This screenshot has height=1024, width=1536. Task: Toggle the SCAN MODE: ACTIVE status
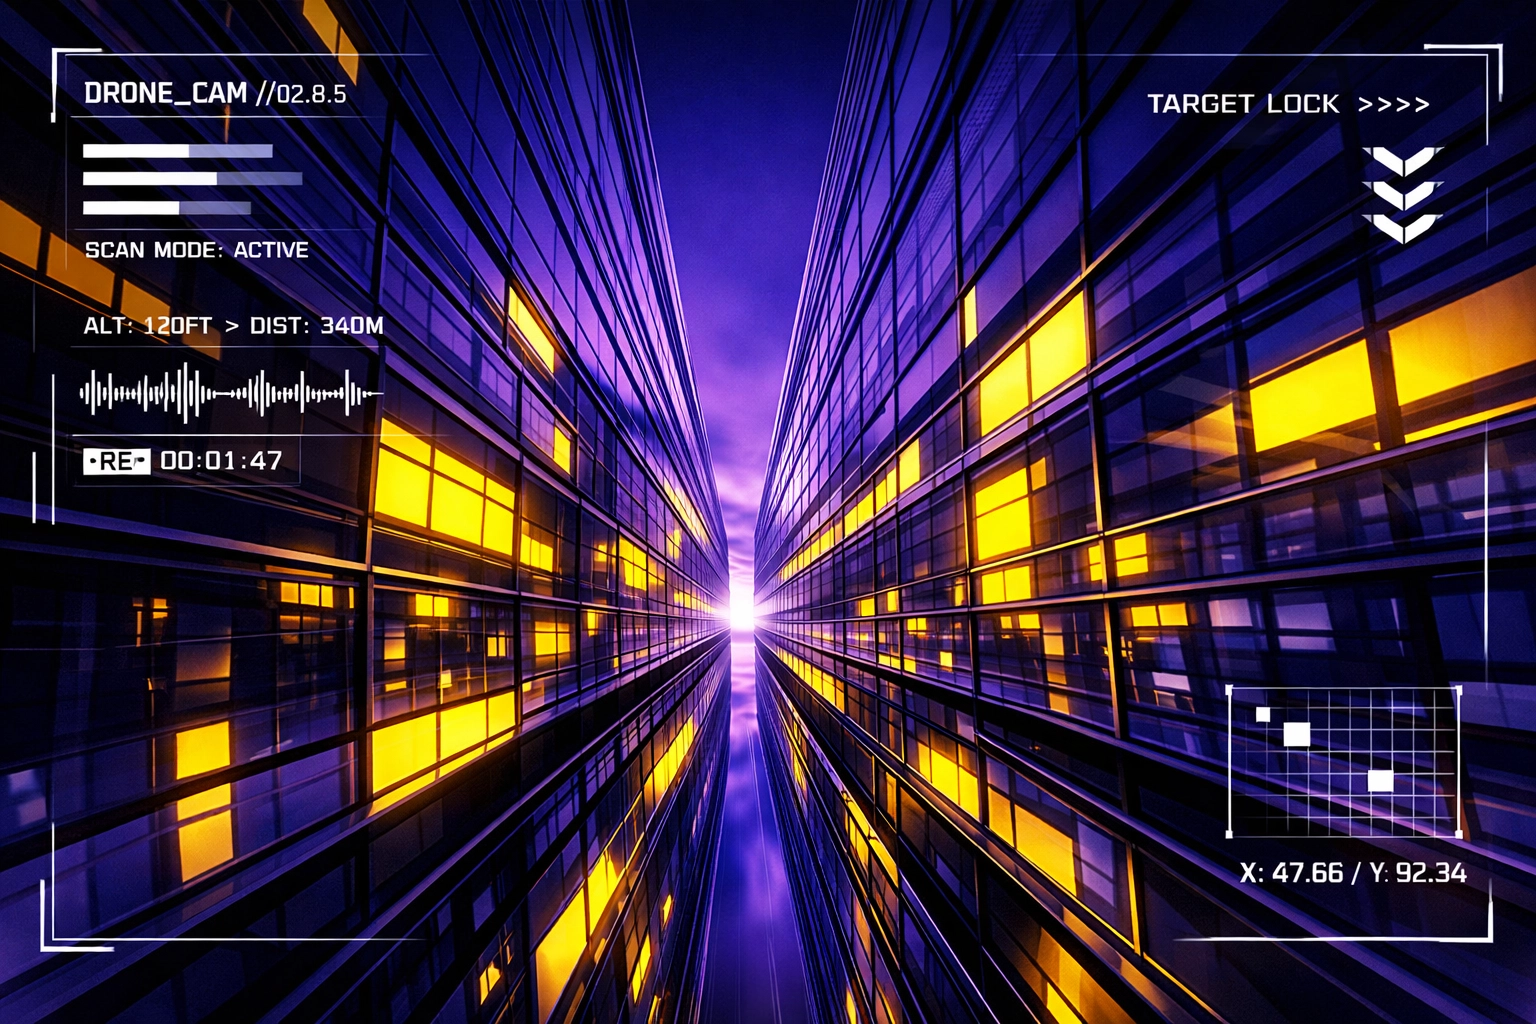[x=197, y=250]
